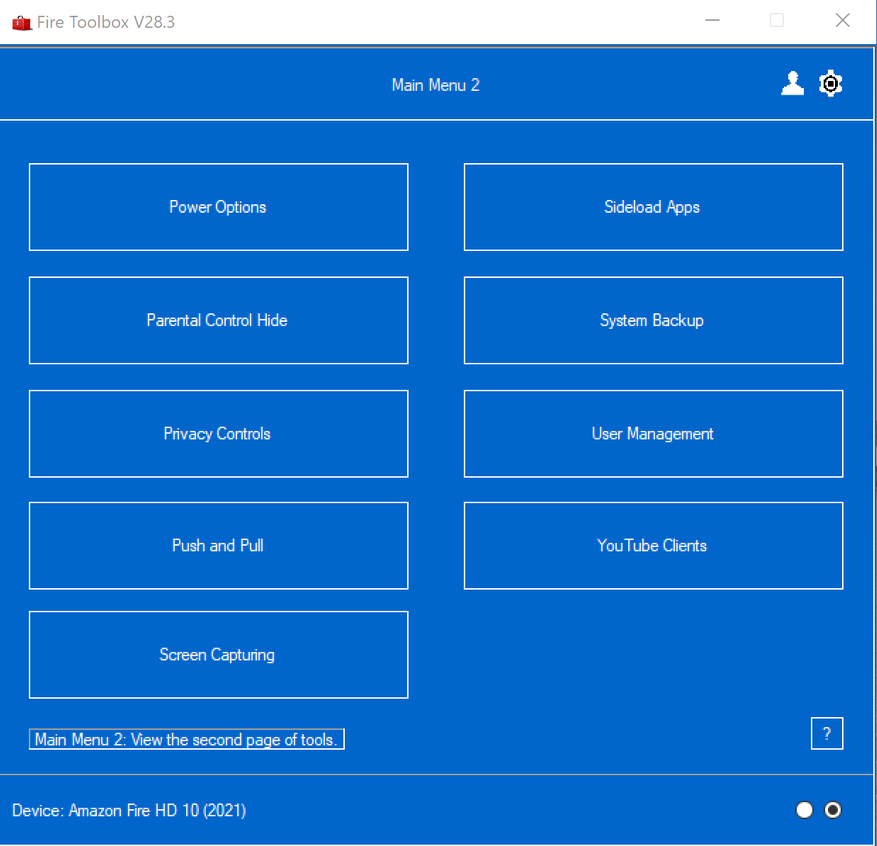Image resolution: width=877 pixels, height=846 pixels.
Task: Switch to first page radio button
Action: tap(804, 810)
